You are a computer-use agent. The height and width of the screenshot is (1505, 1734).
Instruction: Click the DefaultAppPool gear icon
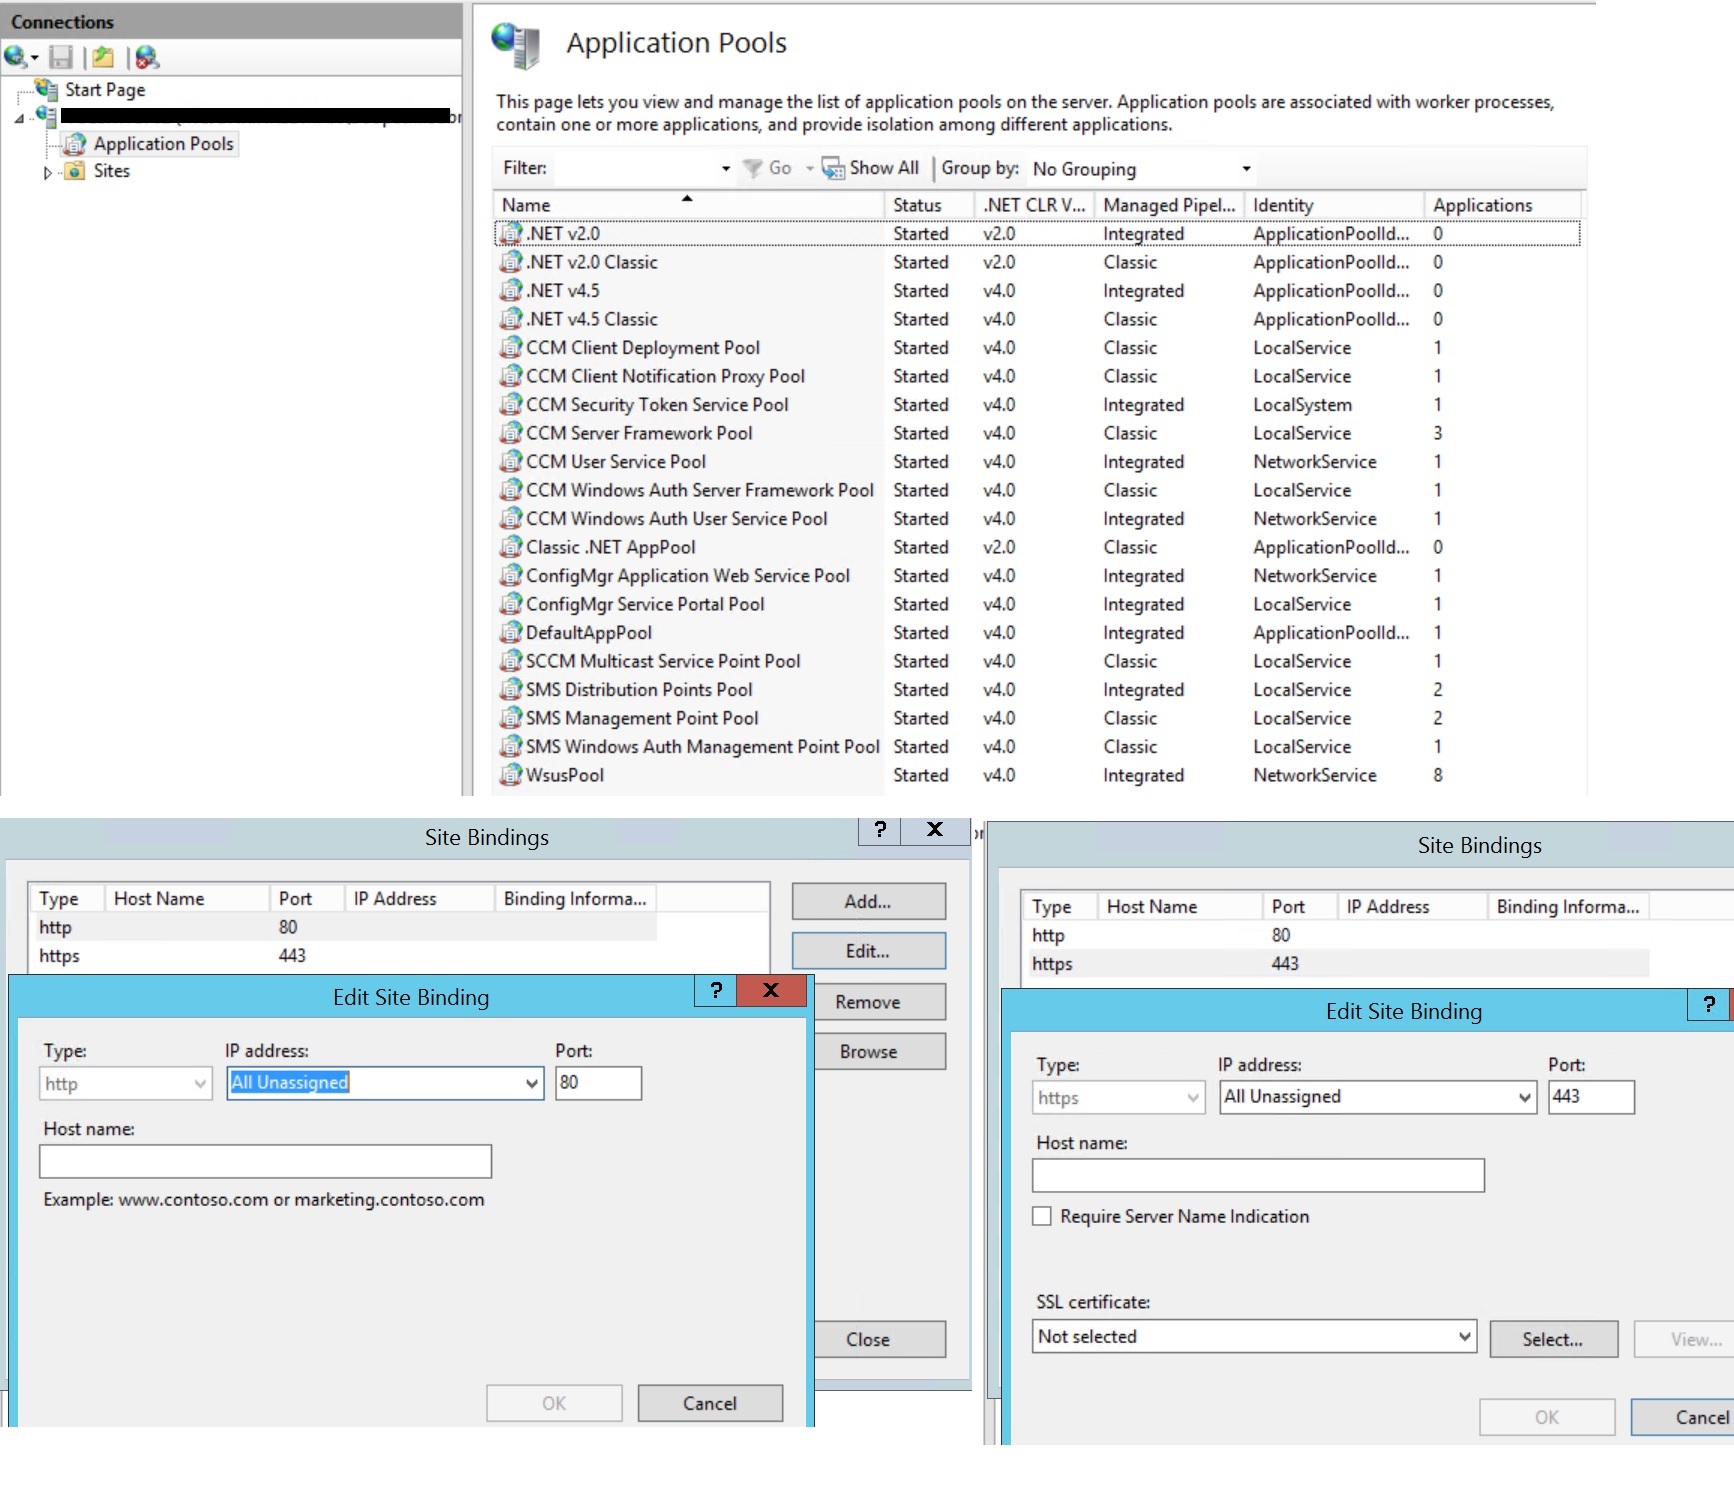click(x=511, y=632)
